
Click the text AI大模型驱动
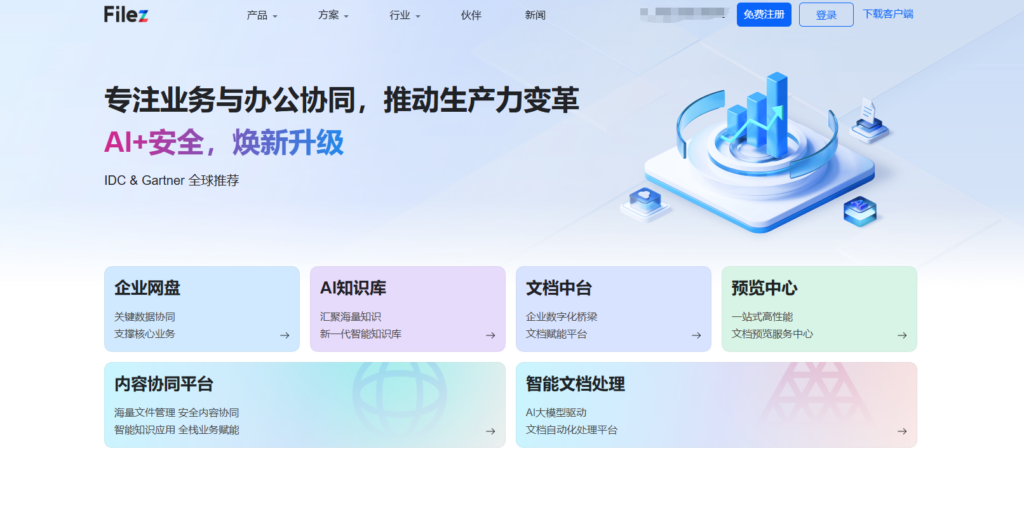(x=556, y=413)
